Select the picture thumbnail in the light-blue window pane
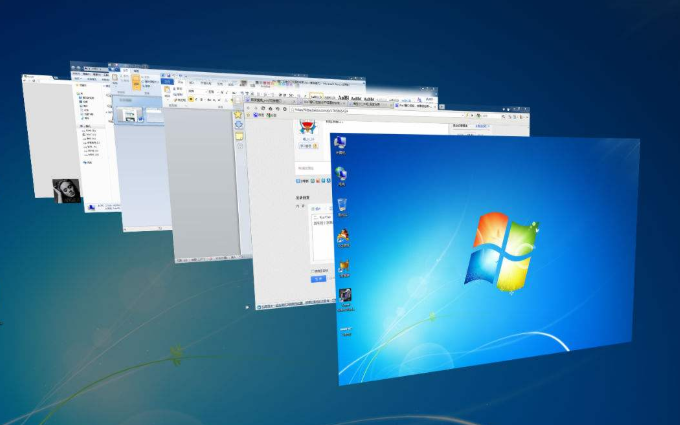Viewport: 680px width, 425px height. [129, 115]
